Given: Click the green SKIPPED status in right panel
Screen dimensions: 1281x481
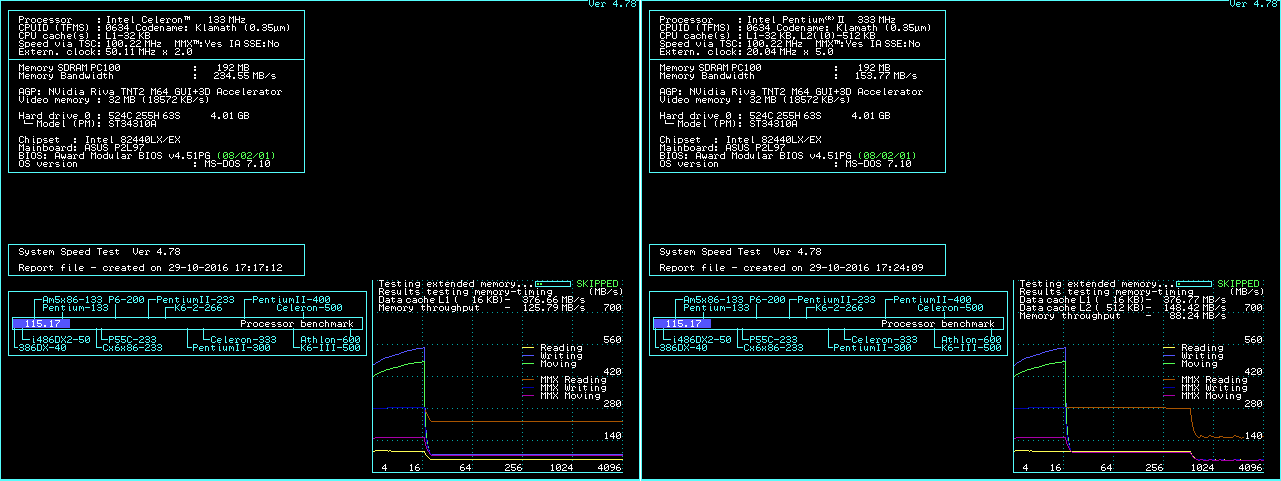Looking at the screenshot, I should pos(1238,284).
